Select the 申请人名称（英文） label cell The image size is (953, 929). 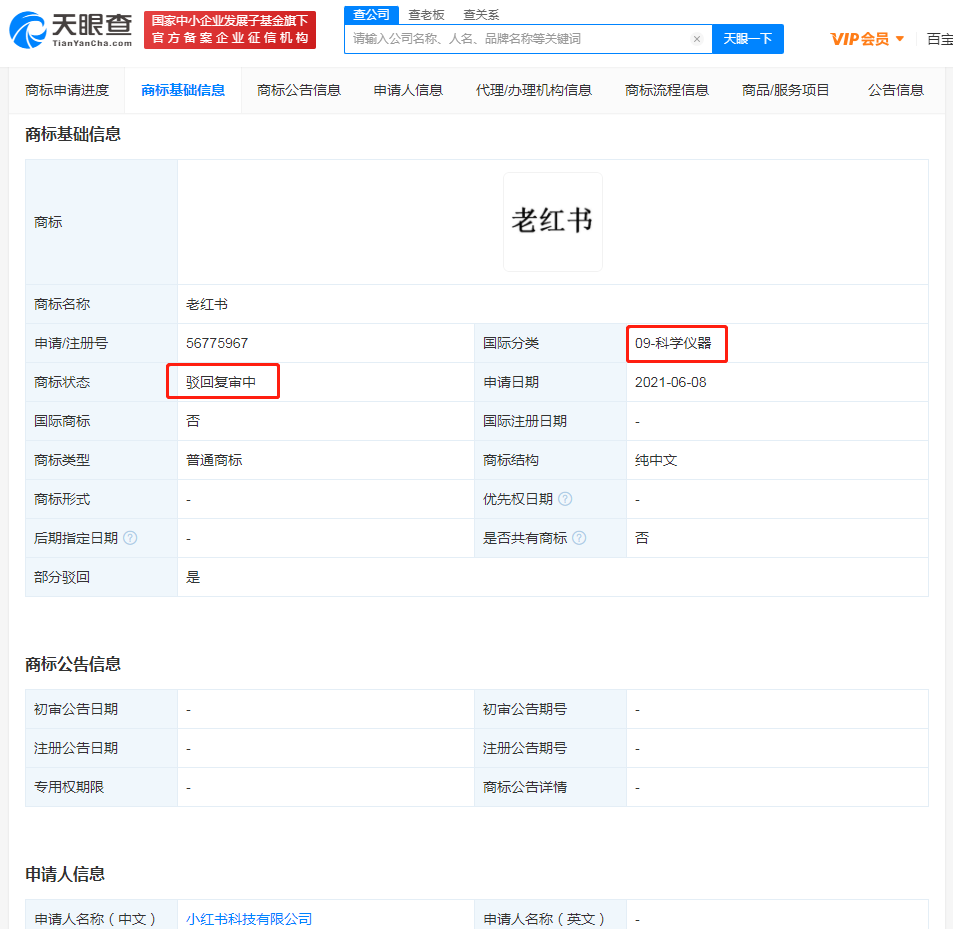(550, 915)
